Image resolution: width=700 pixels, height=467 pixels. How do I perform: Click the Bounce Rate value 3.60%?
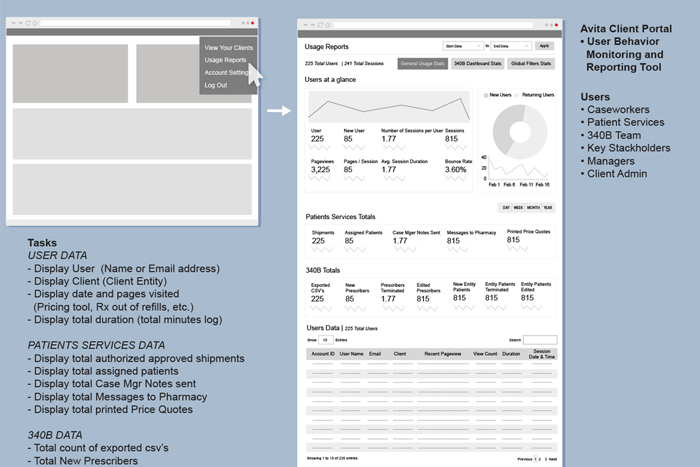pyautogui.click(x=455, y=170)
